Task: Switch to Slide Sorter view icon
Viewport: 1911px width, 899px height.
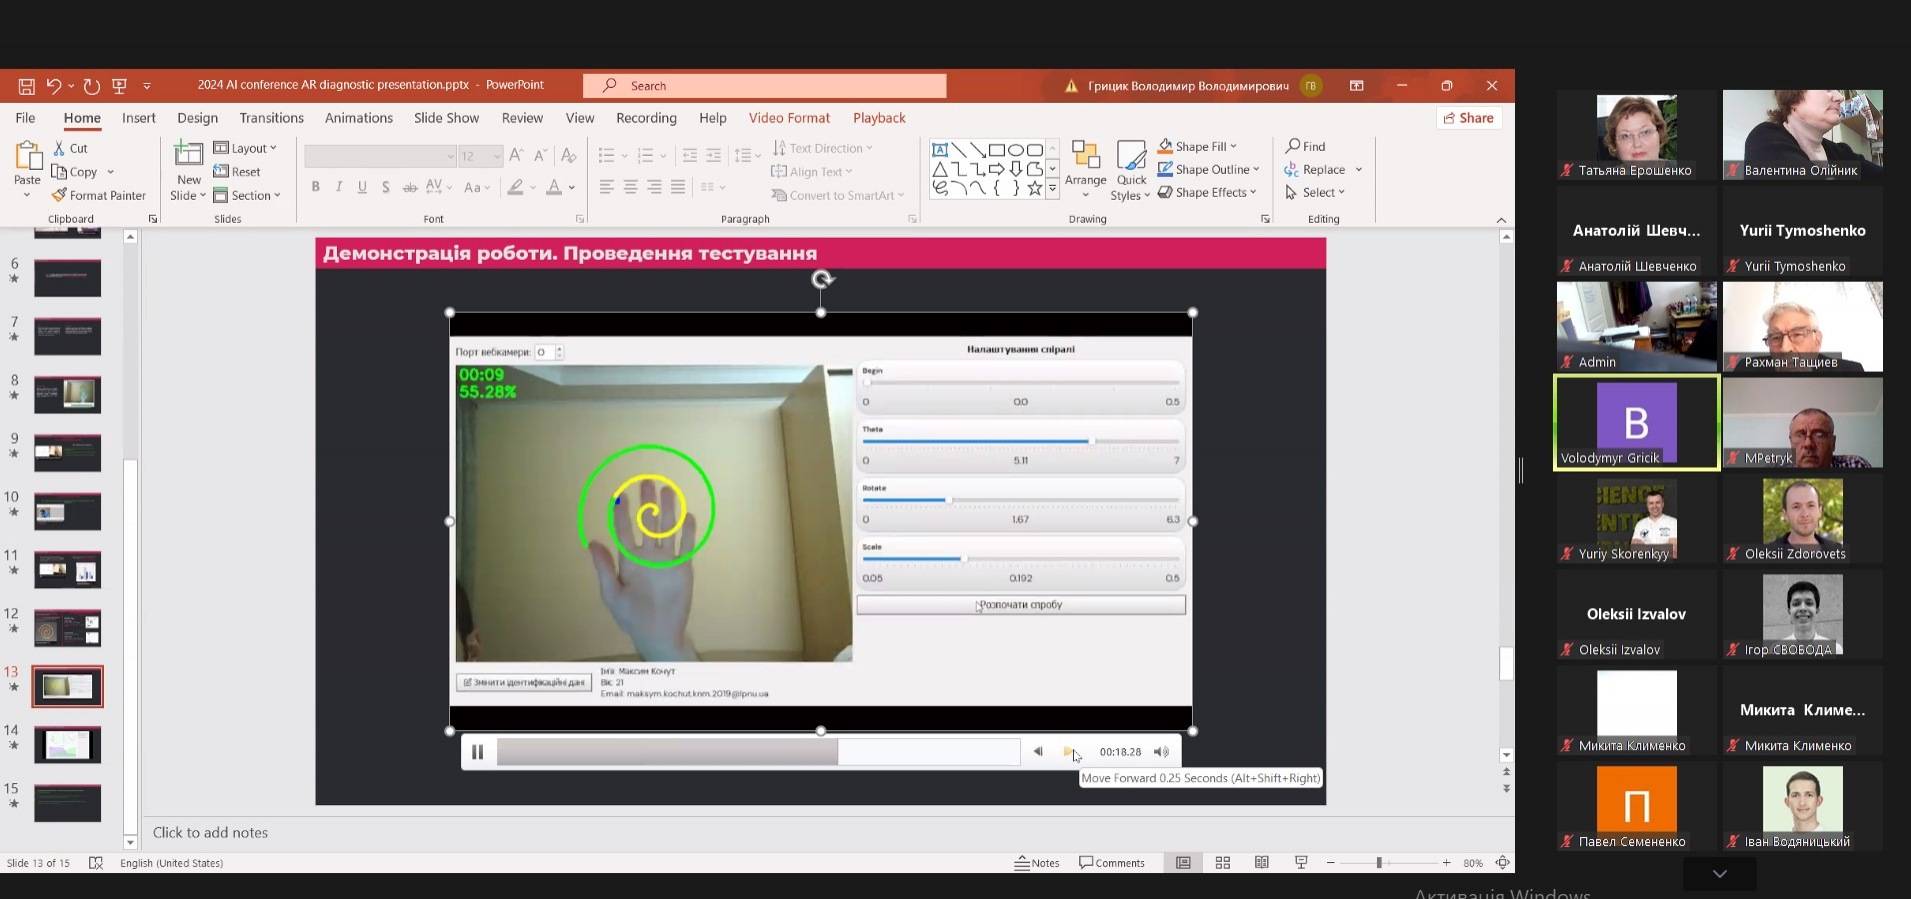Action: coord(1222,863)
